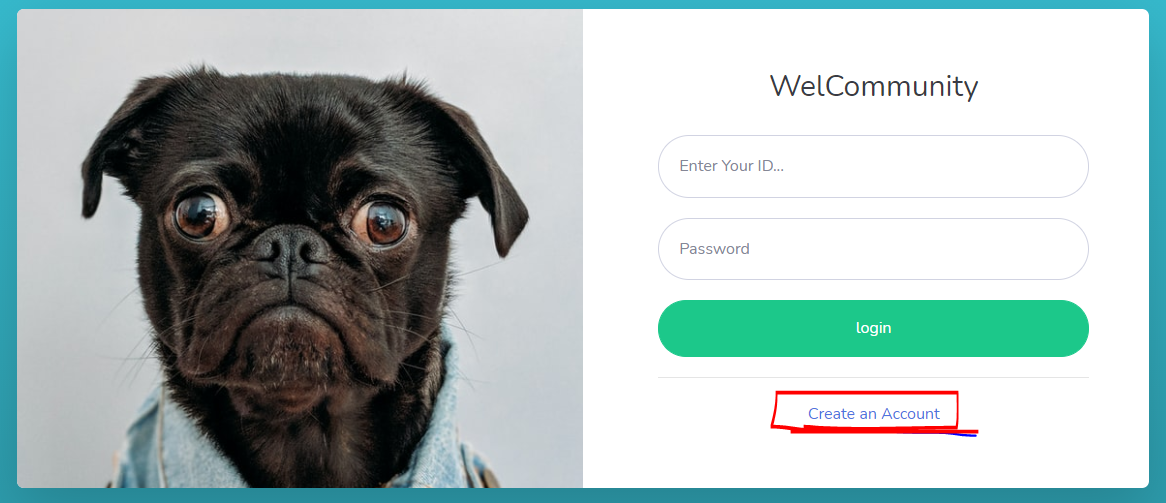The height and width of the screenshot is (503, 1166).
Task: Click the WelCommunity heading text
Action: [x=874, y=86]
